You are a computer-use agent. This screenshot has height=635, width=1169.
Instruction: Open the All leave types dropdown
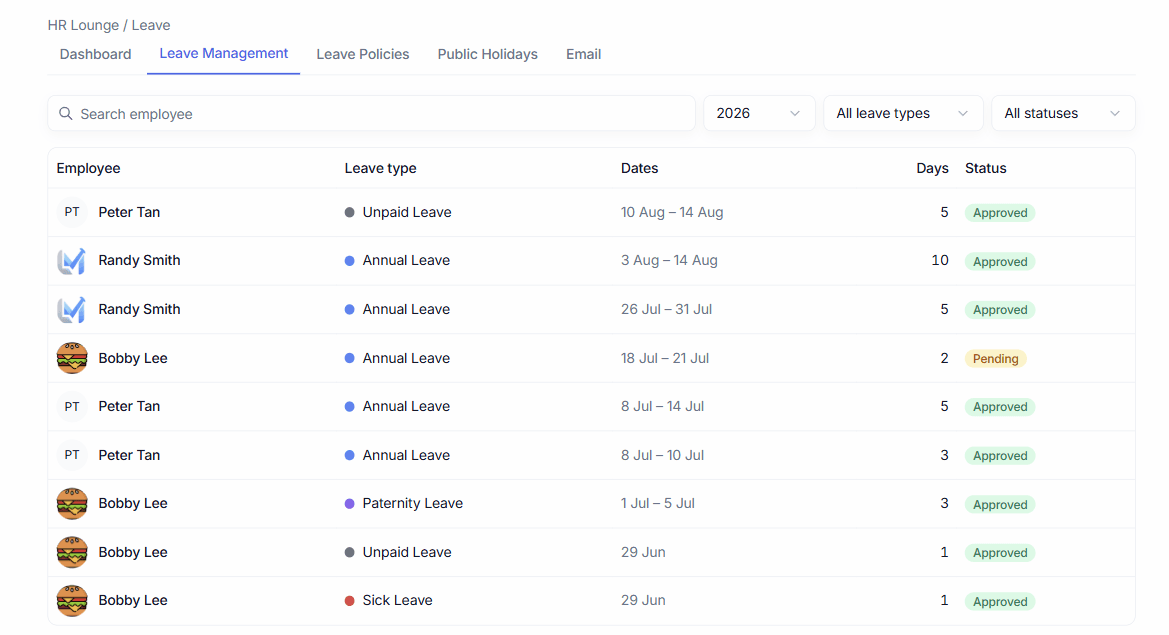pyautogui.click(x=903, y=113)
